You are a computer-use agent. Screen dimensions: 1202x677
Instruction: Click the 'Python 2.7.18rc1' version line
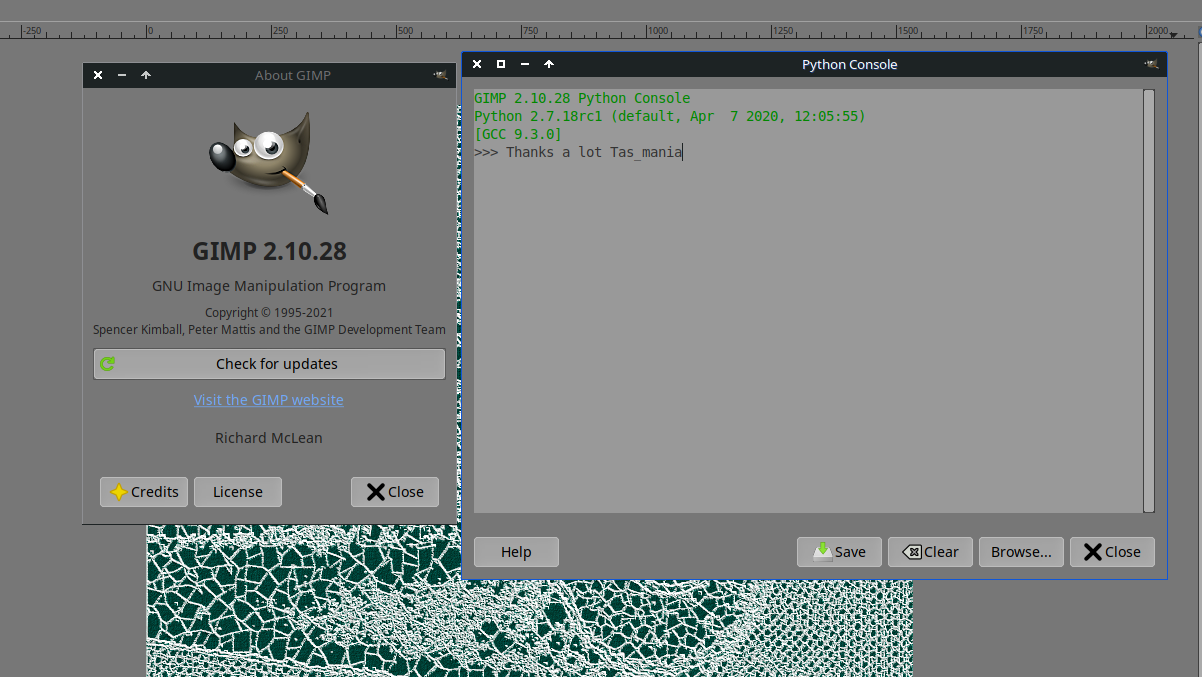(670, 116)
